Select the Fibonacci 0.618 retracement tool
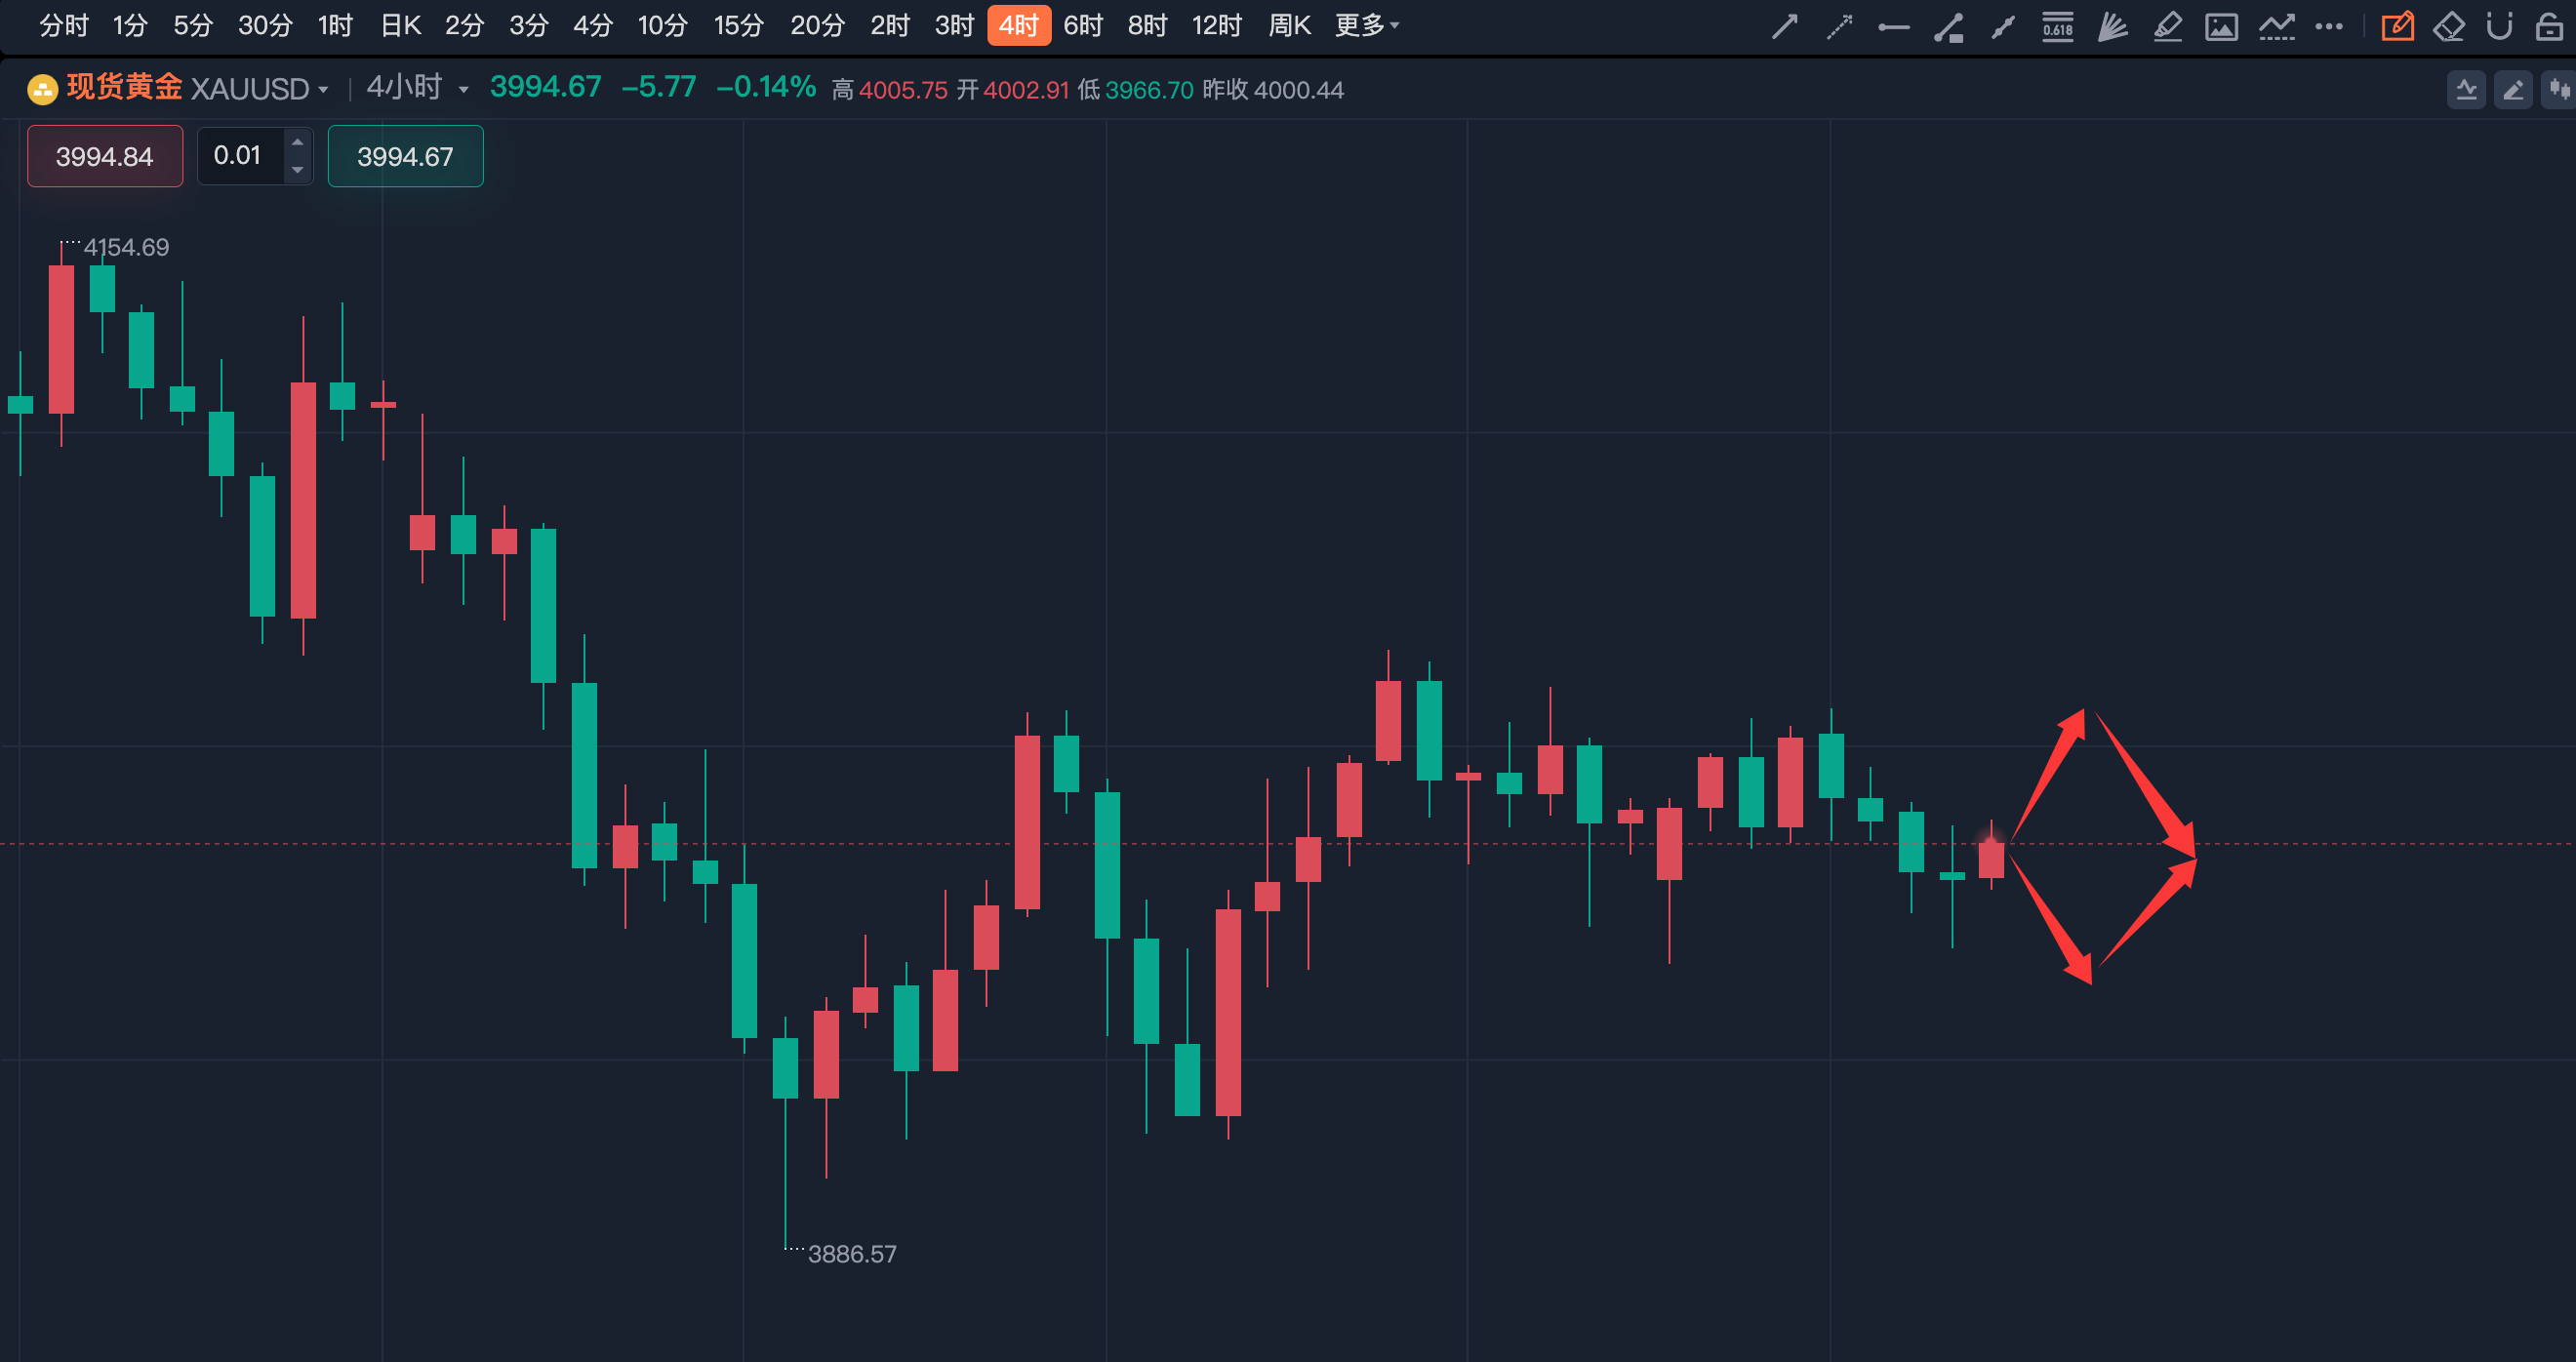The image size is (2576, 1362). [2057, 26]
